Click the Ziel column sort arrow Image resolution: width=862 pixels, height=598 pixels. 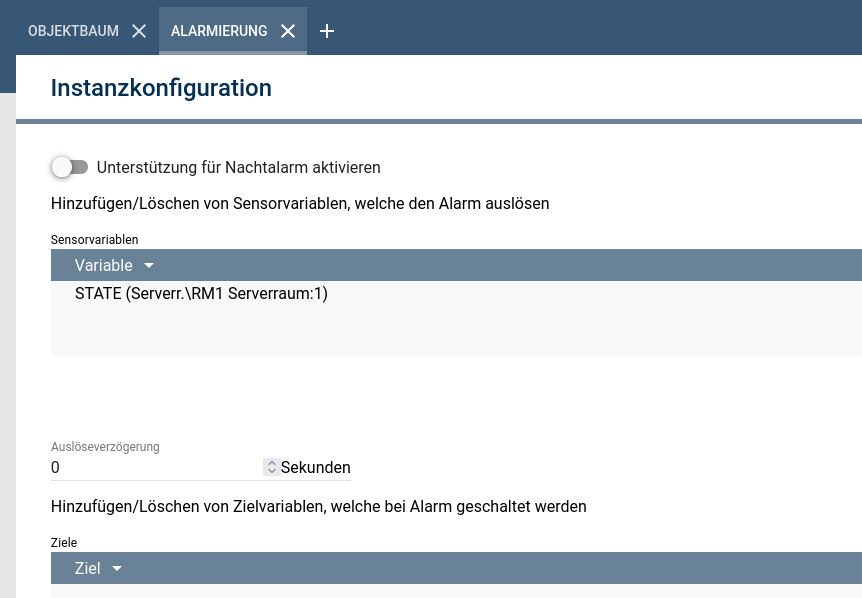coord(117,569)
